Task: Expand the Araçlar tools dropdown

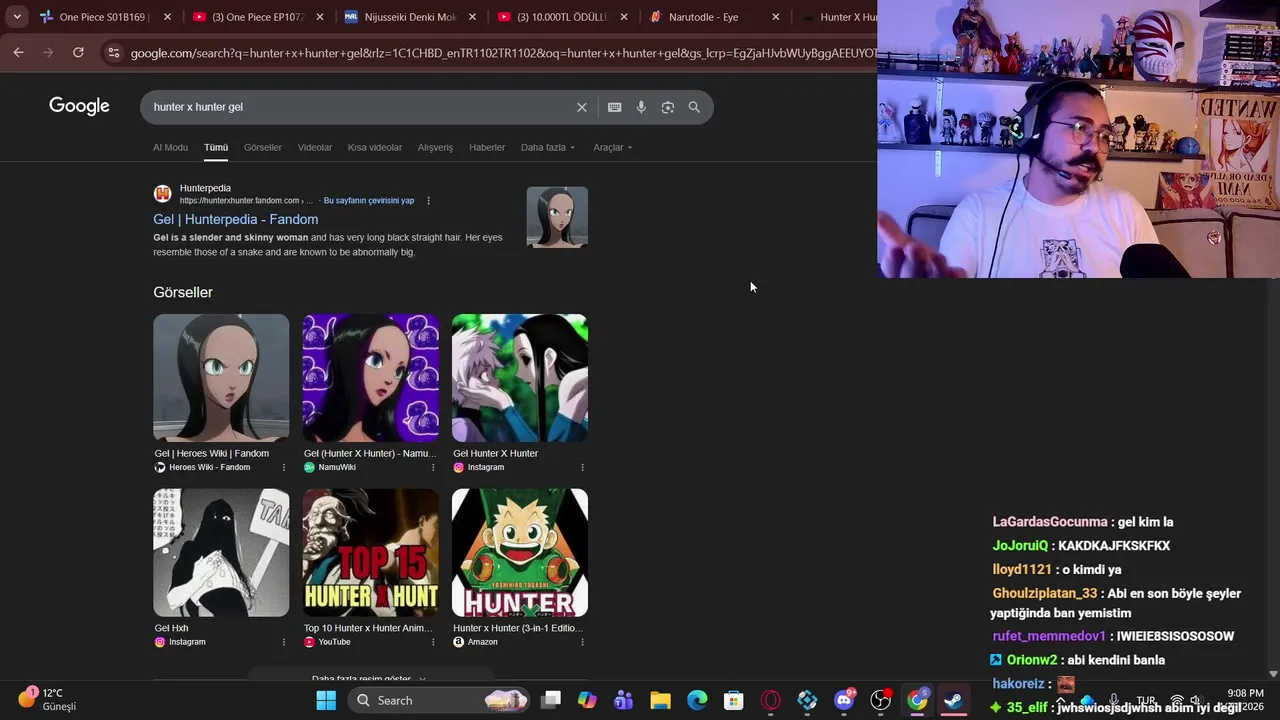Action: pyautogui.click(x=613, y=147)
